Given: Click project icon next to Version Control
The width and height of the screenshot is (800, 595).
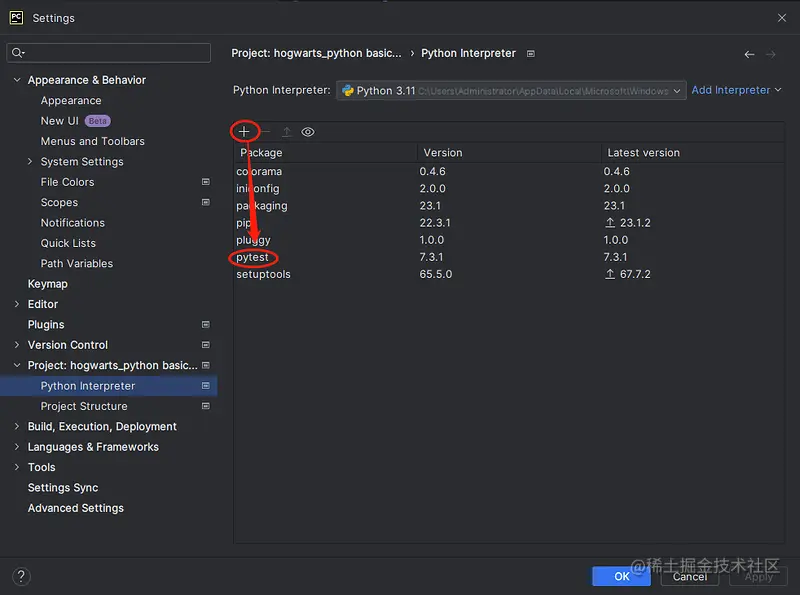Looking at the screenshot, I should coord(206,345).
